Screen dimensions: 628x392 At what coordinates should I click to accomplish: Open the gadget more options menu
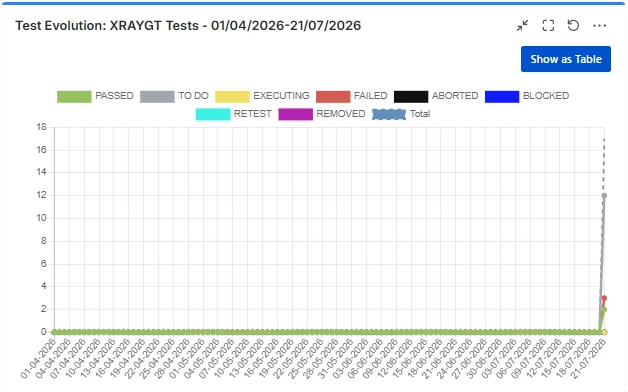[599, 26]
